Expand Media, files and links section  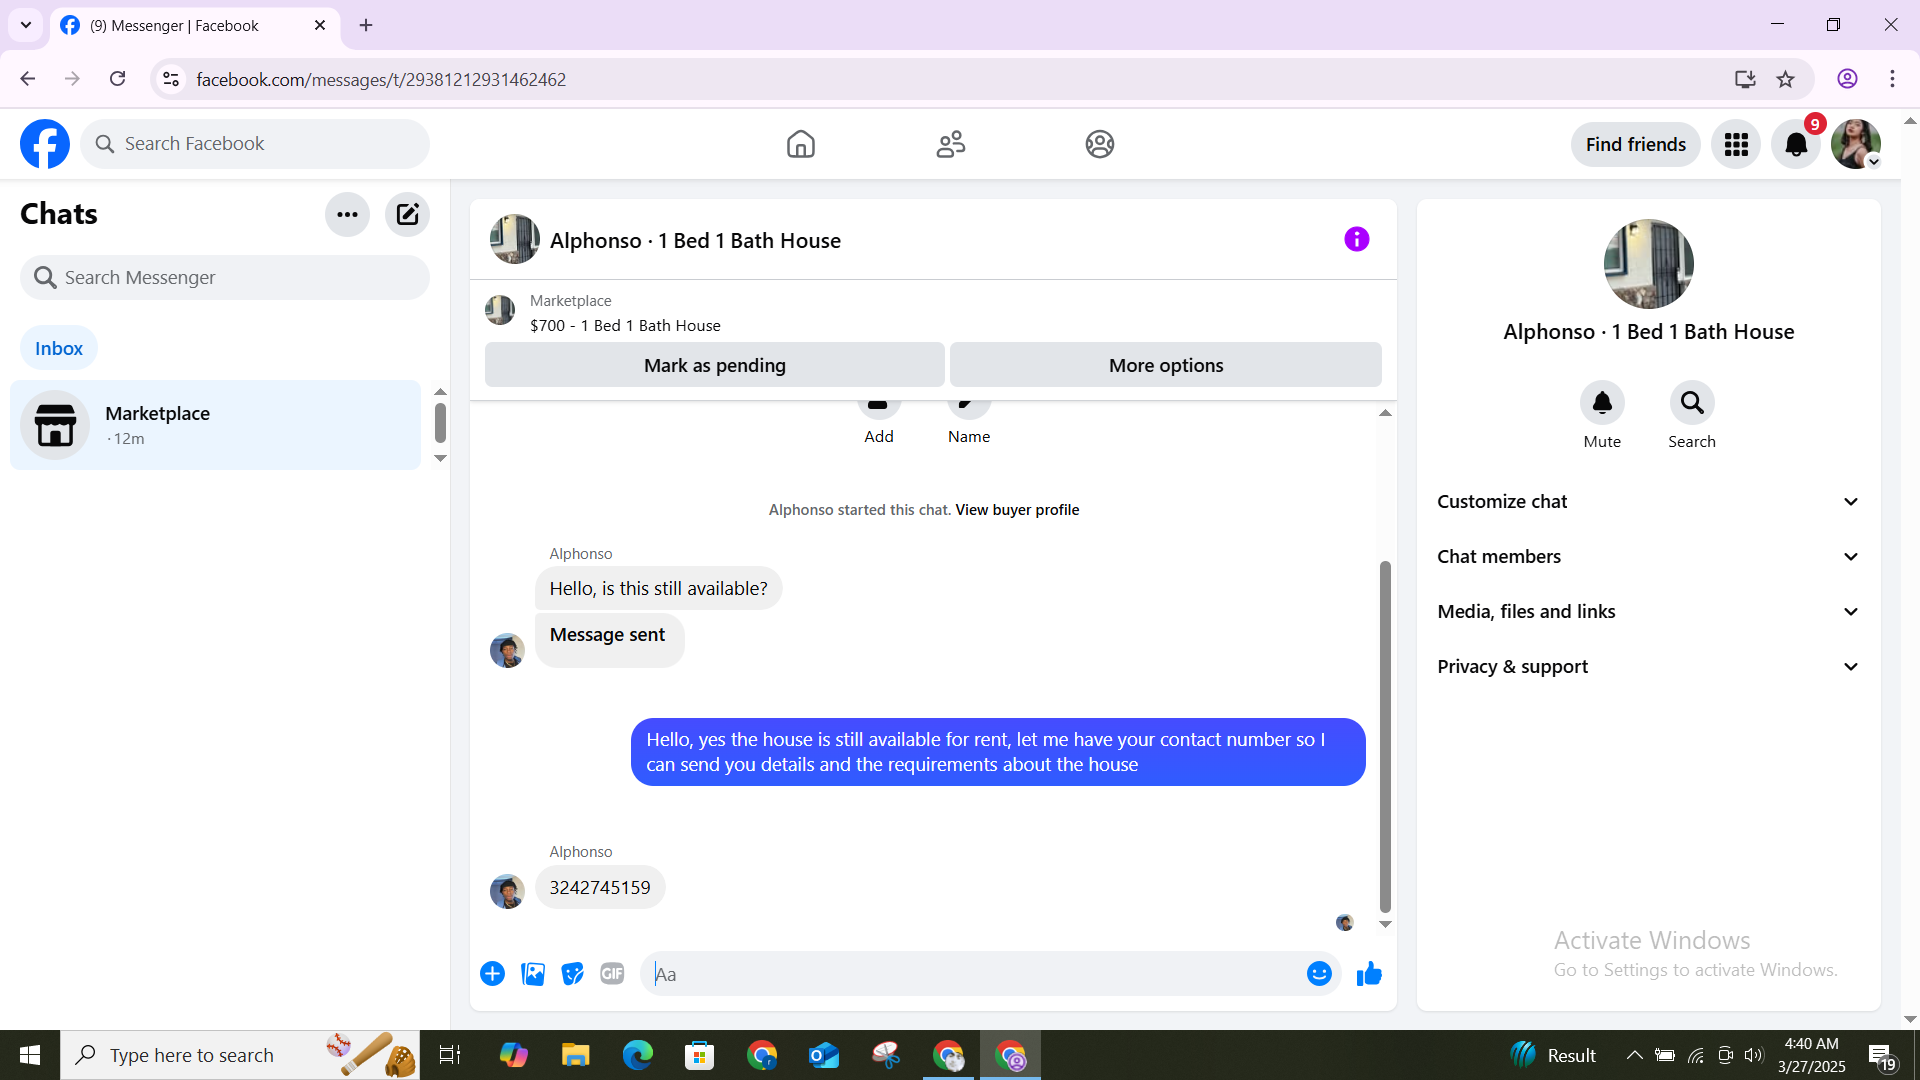[1648, 612]
